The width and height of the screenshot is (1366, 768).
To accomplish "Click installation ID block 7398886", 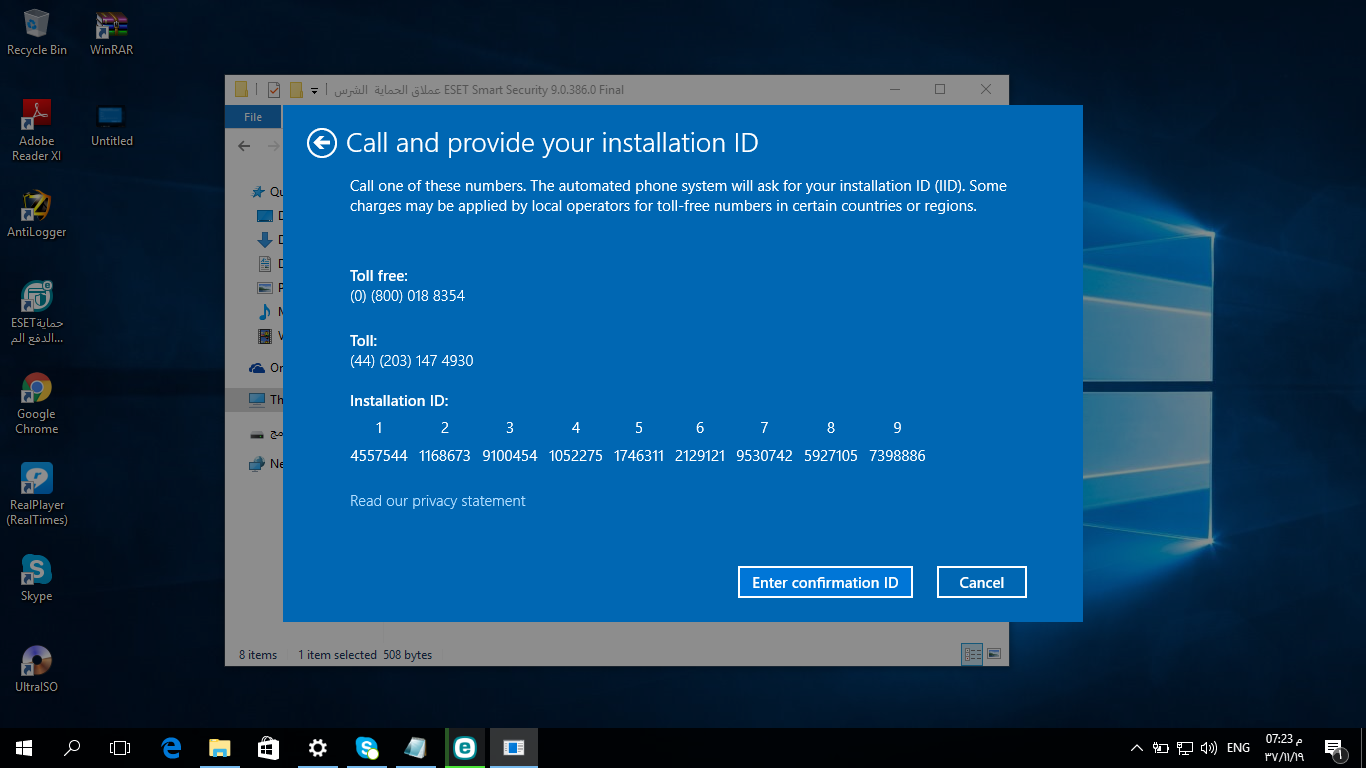I will [x=897, y=456].
